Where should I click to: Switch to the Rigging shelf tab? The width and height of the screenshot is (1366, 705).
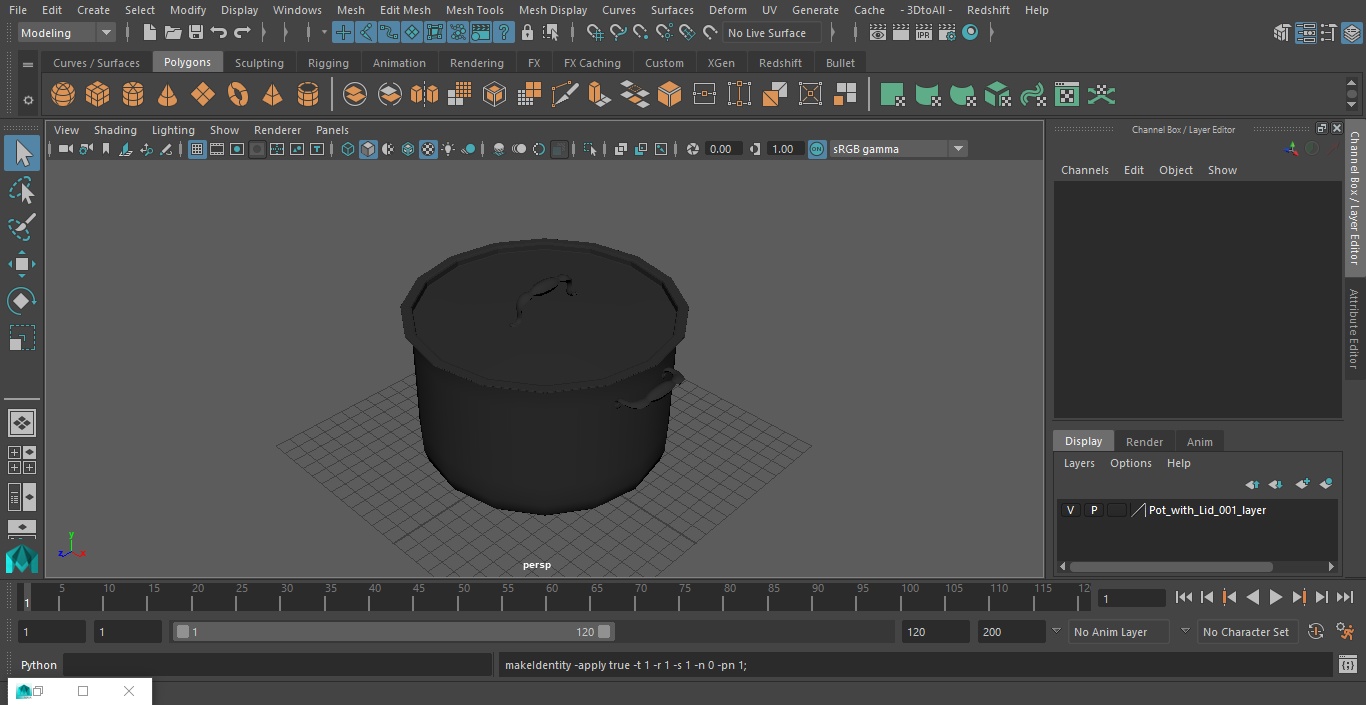[x=328, y=63]
